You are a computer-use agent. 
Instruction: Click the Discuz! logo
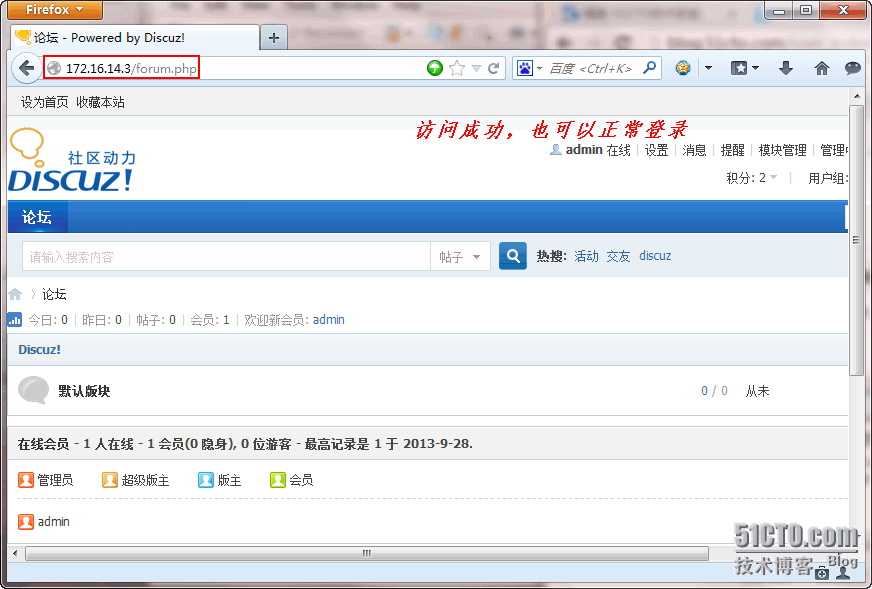72,160
